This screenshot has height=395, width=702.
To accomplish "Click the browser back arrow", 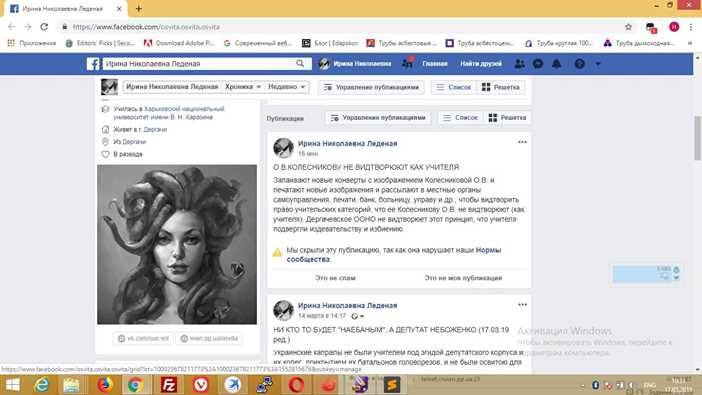I will click(12, 27).
